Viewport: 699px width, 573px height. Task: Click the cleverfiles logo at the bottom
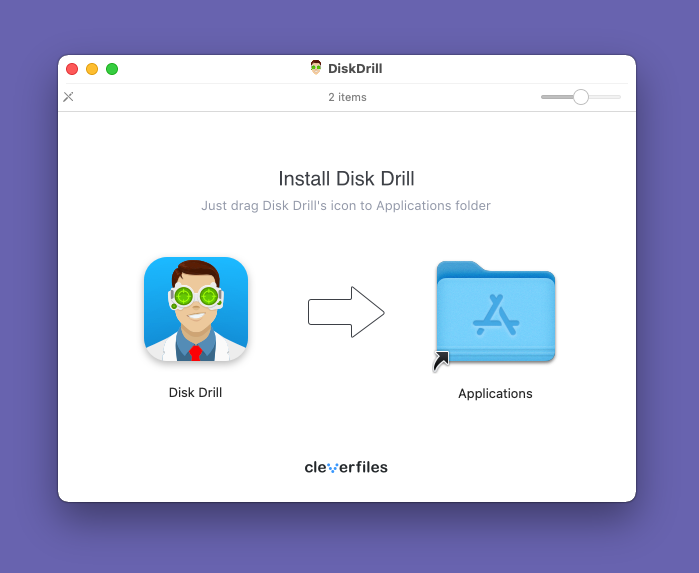click(x=346, y=467)
